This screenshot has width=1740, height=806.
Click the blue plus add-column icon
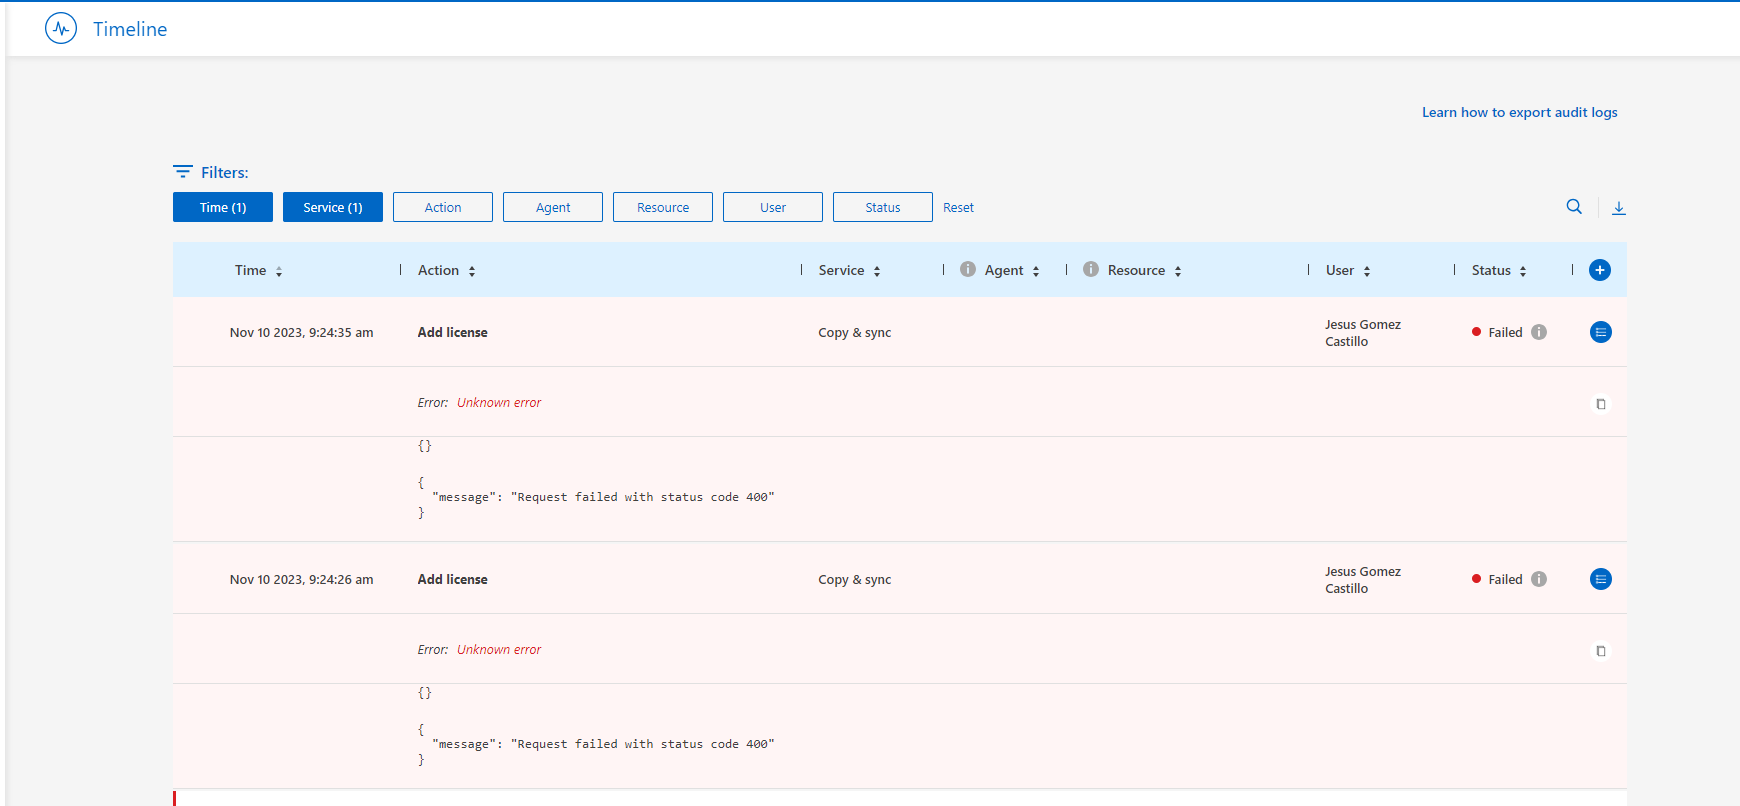pyautogui.click(x=1600, y=270)
